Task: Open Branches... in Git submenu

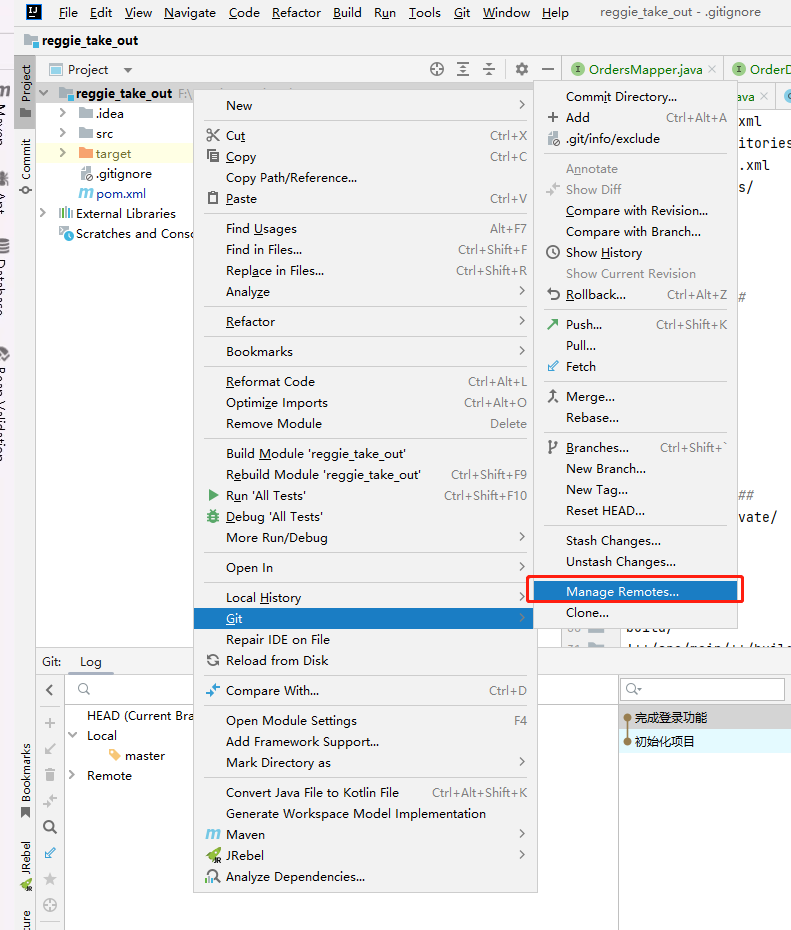Action: tap(635, 447)
